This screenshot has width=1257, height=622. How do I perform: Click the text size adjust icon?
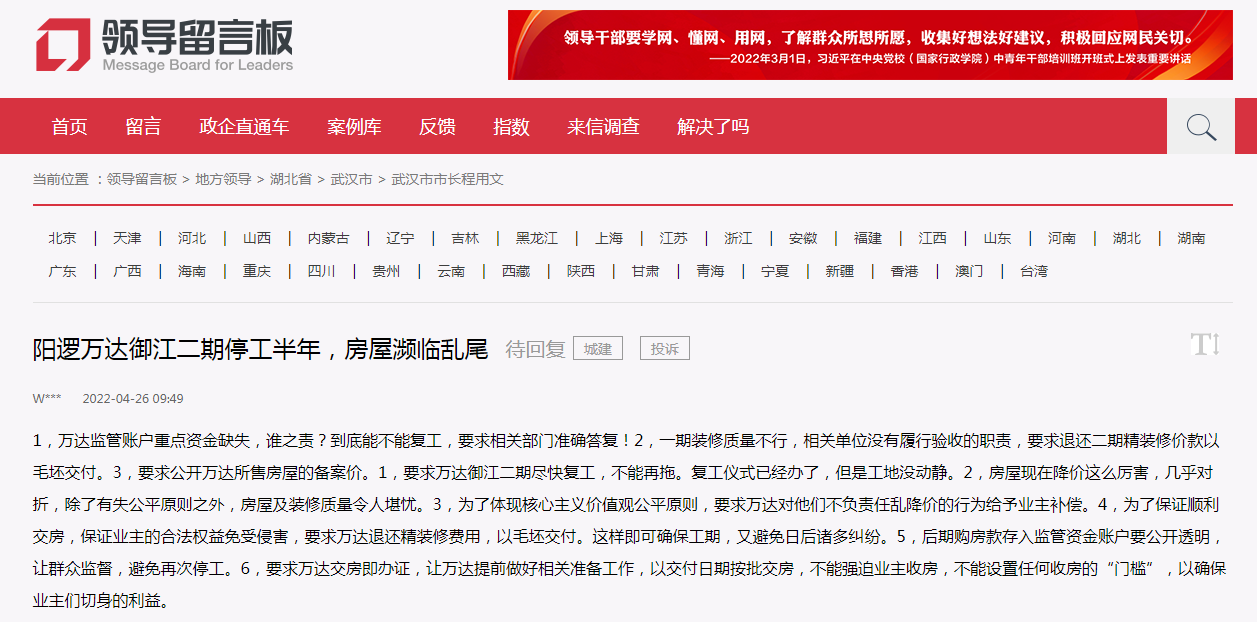tap(1204, 345)
